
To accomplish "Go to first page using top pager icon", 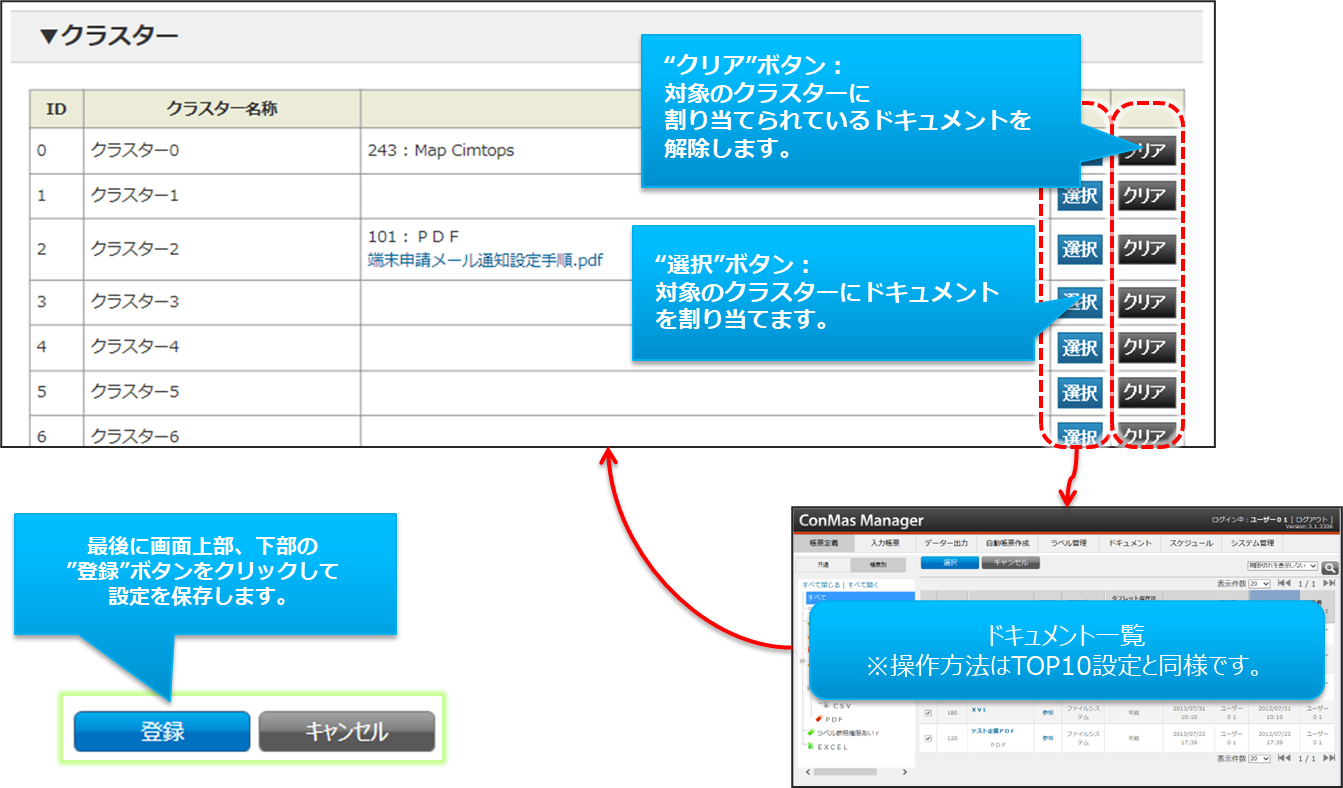I will pos(1283,583).
